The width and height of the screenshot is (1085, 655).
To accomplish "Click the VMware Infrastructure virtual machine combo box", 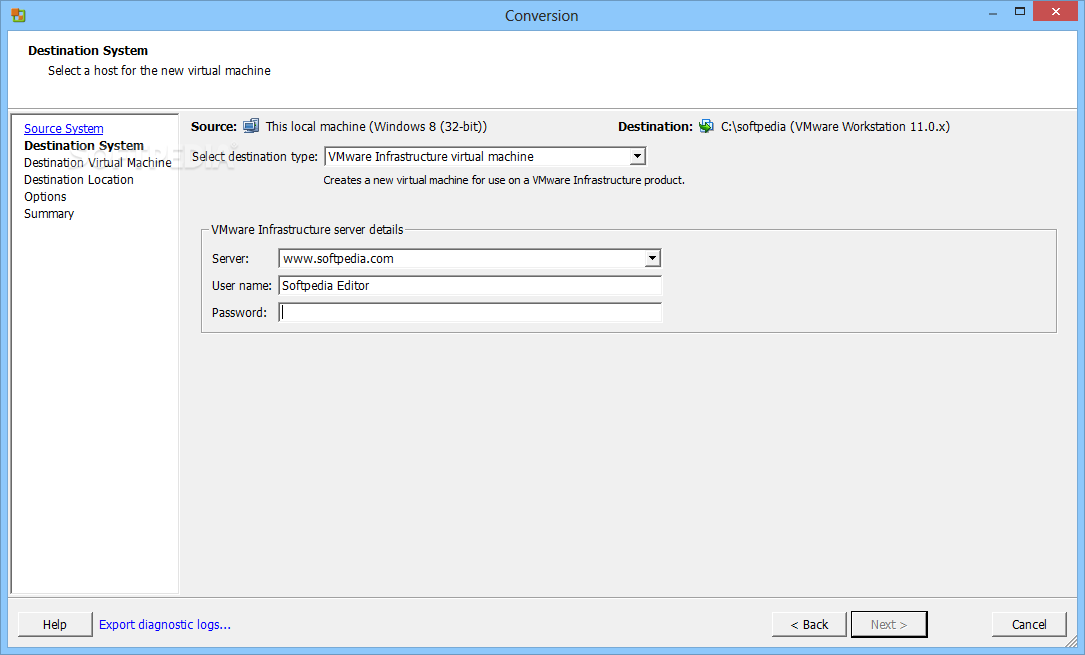I will click(x=484, y=156).
